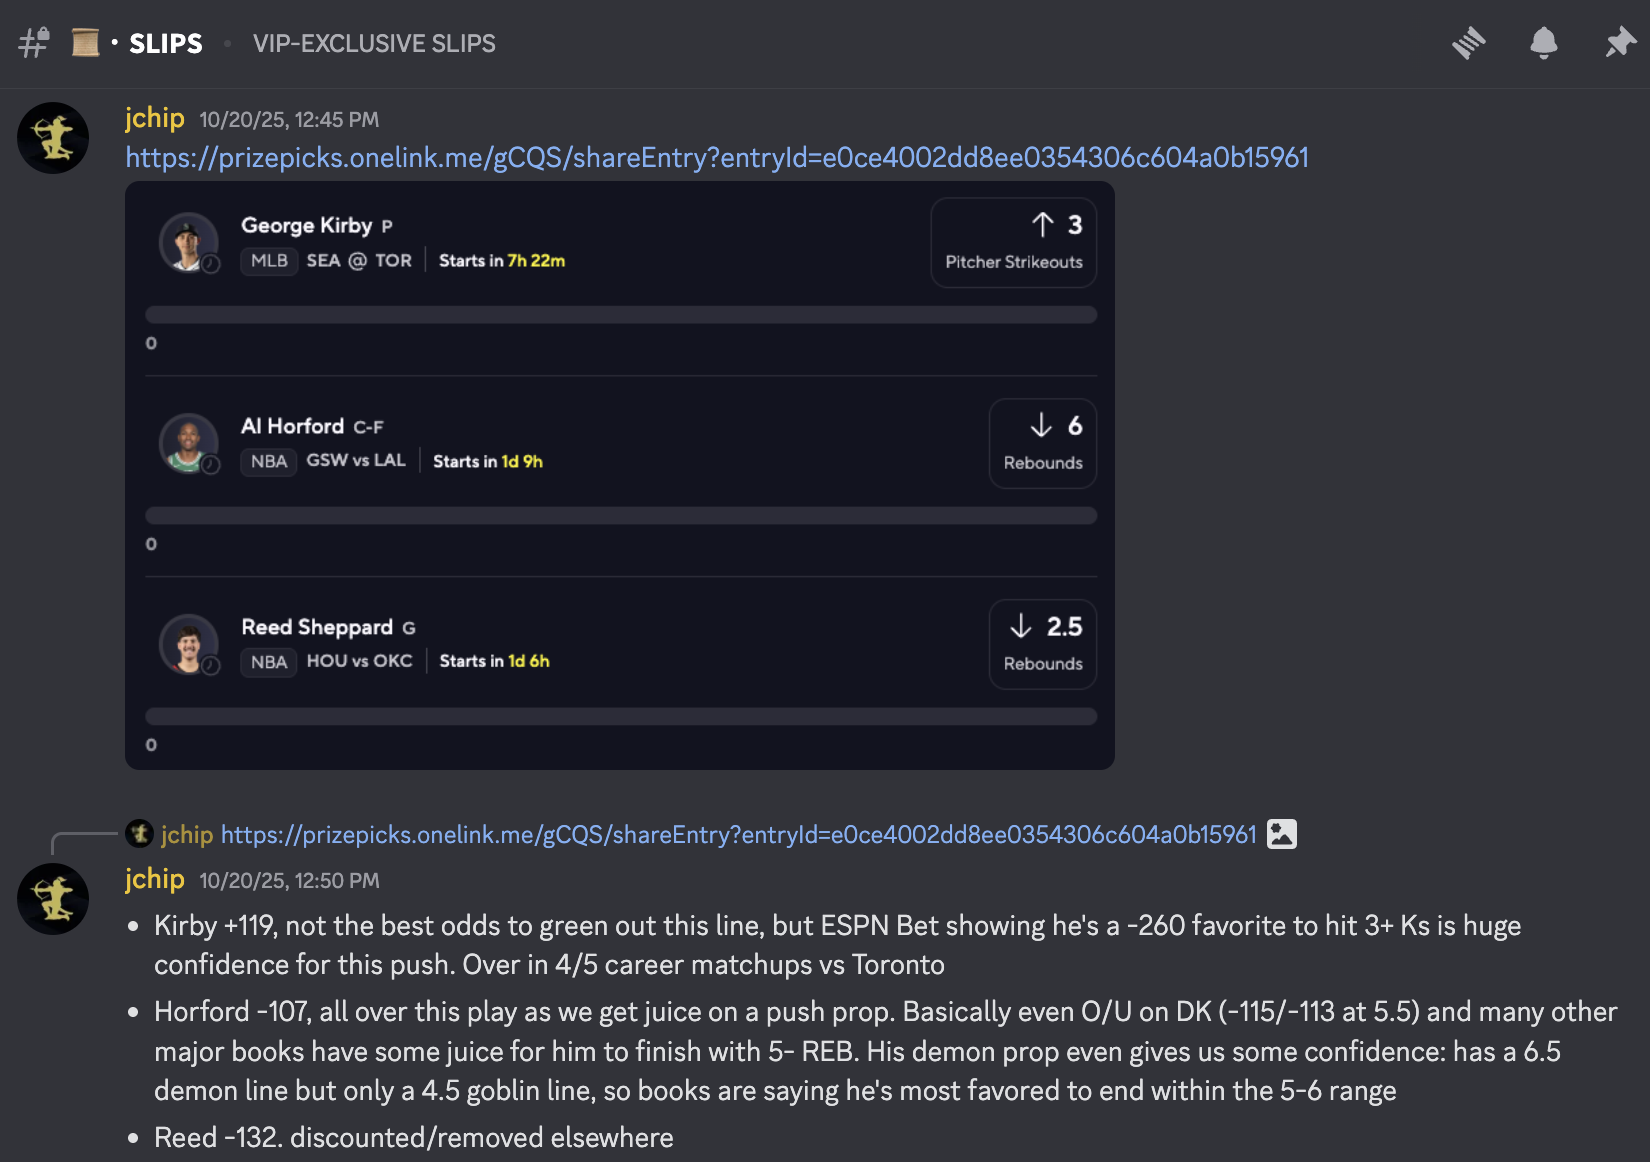
Task: Click Reed Sheppard player photo
Action: point(188,644)
